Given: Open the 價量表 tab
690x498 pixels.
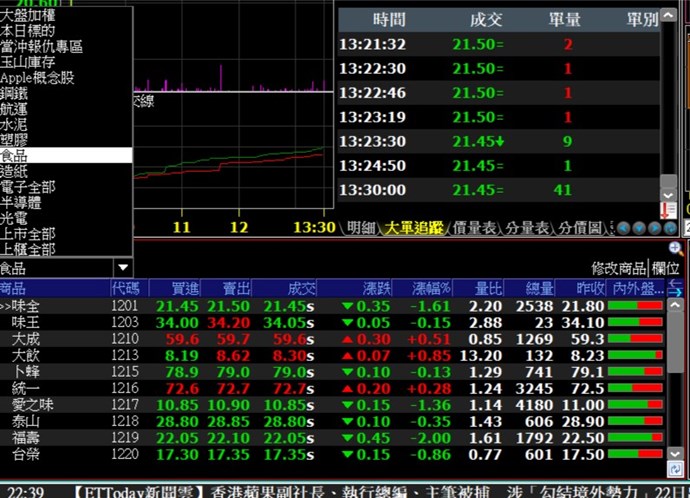Looking at the screenshot, I should pyautogui.click(x=475, y=228).
